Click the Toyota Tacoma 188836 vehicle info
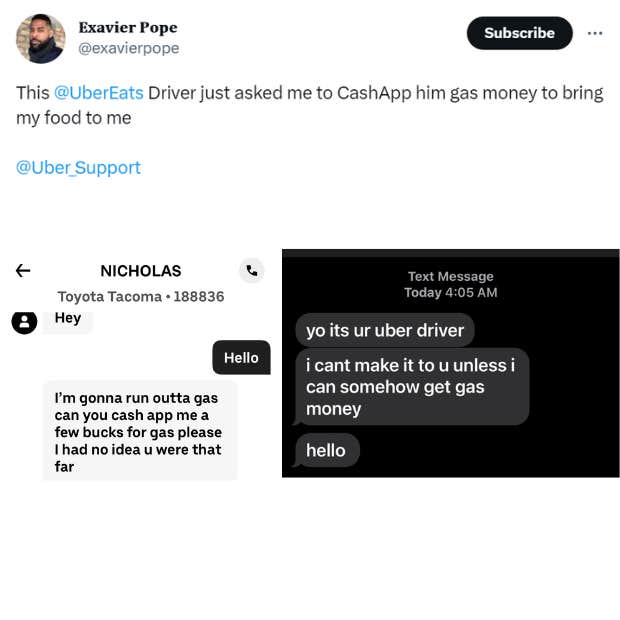Screen dimensions: 620x620 pyautogui.click(x=141, y=296)
